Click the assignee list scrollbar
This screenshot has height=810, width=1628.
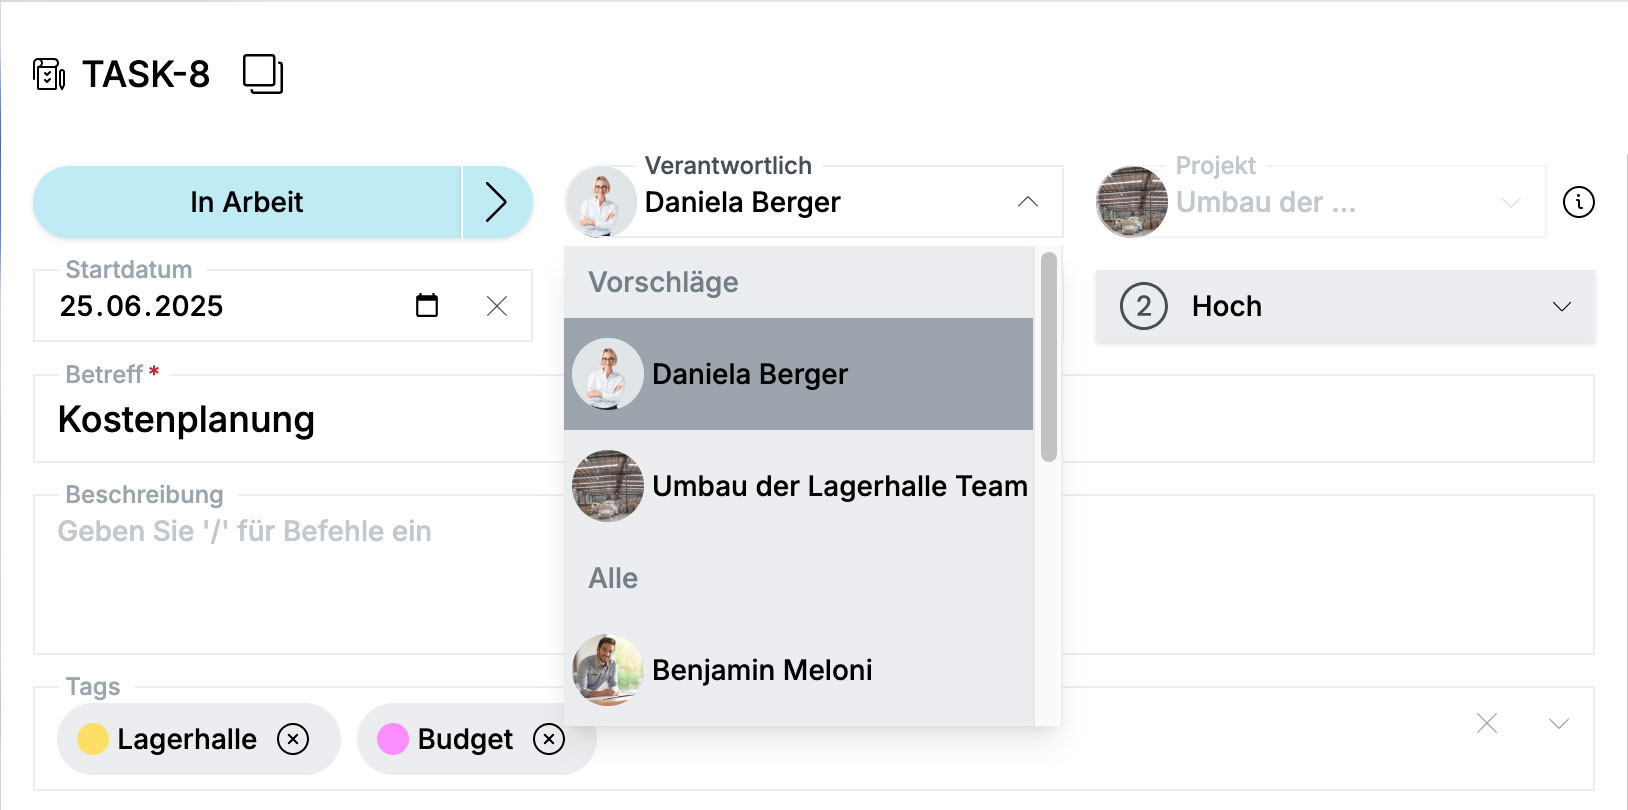point(1048,357)
